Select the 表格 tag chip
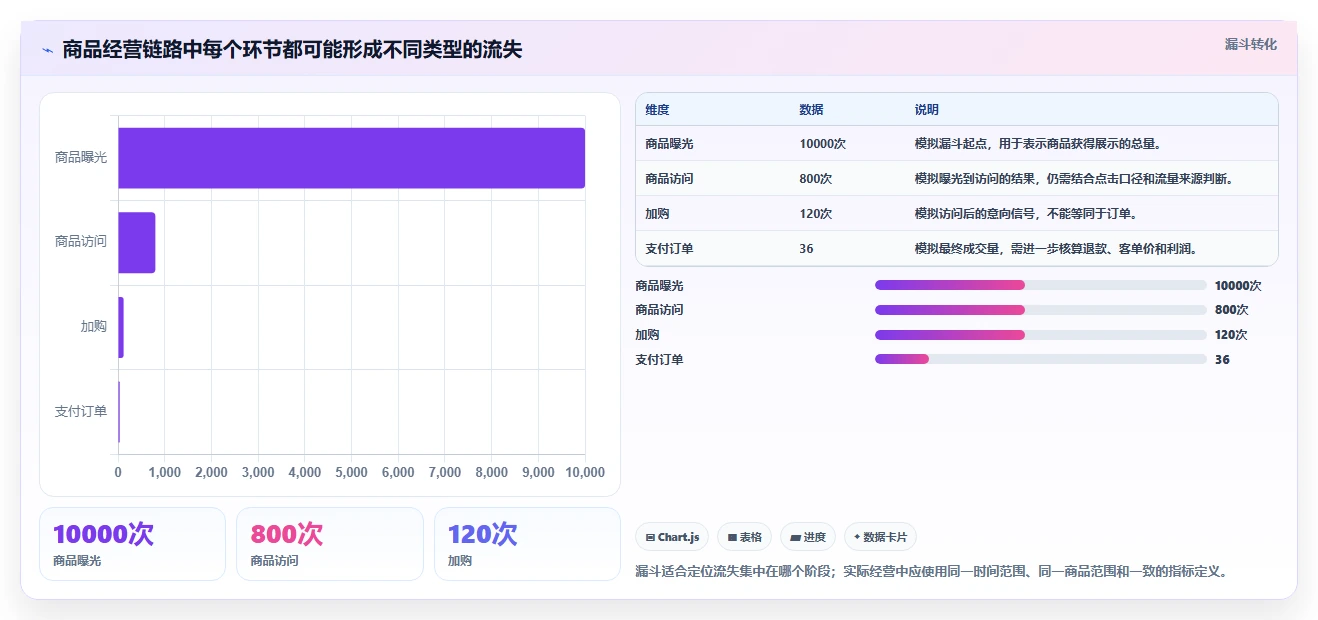 click(x=745, y=537)
